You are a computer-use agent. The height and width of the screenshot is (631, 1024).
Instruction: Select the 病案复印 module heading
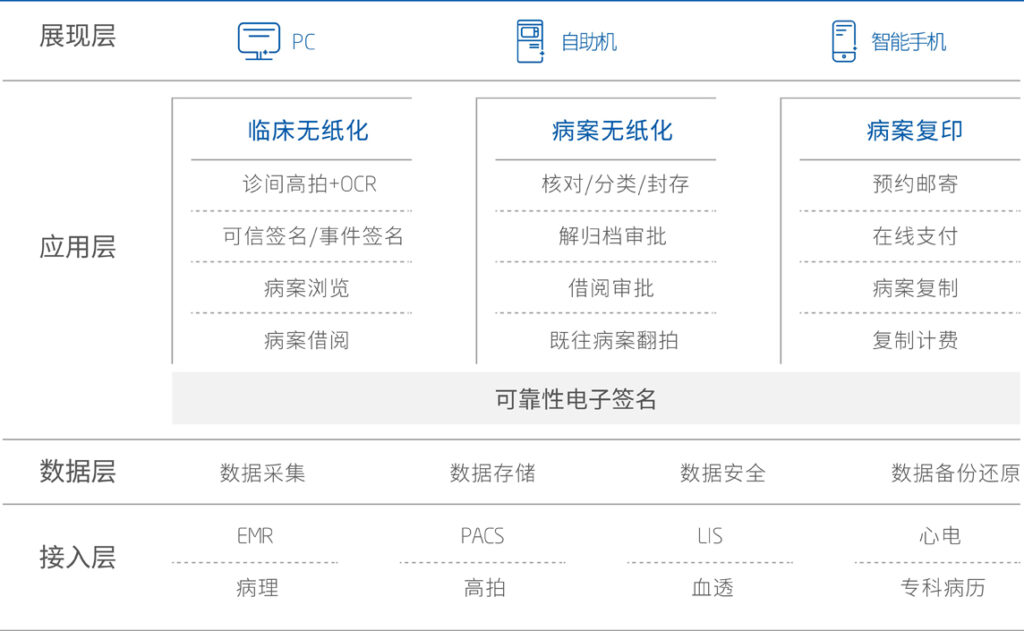pyautogui.click(x=914, y=131)
